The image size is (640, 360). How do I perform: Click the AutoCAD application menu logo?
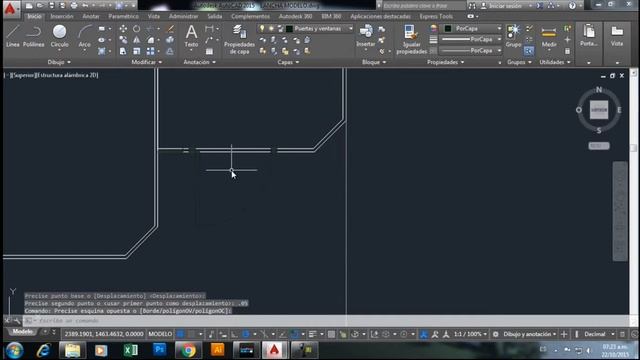(x=10, y=9)
